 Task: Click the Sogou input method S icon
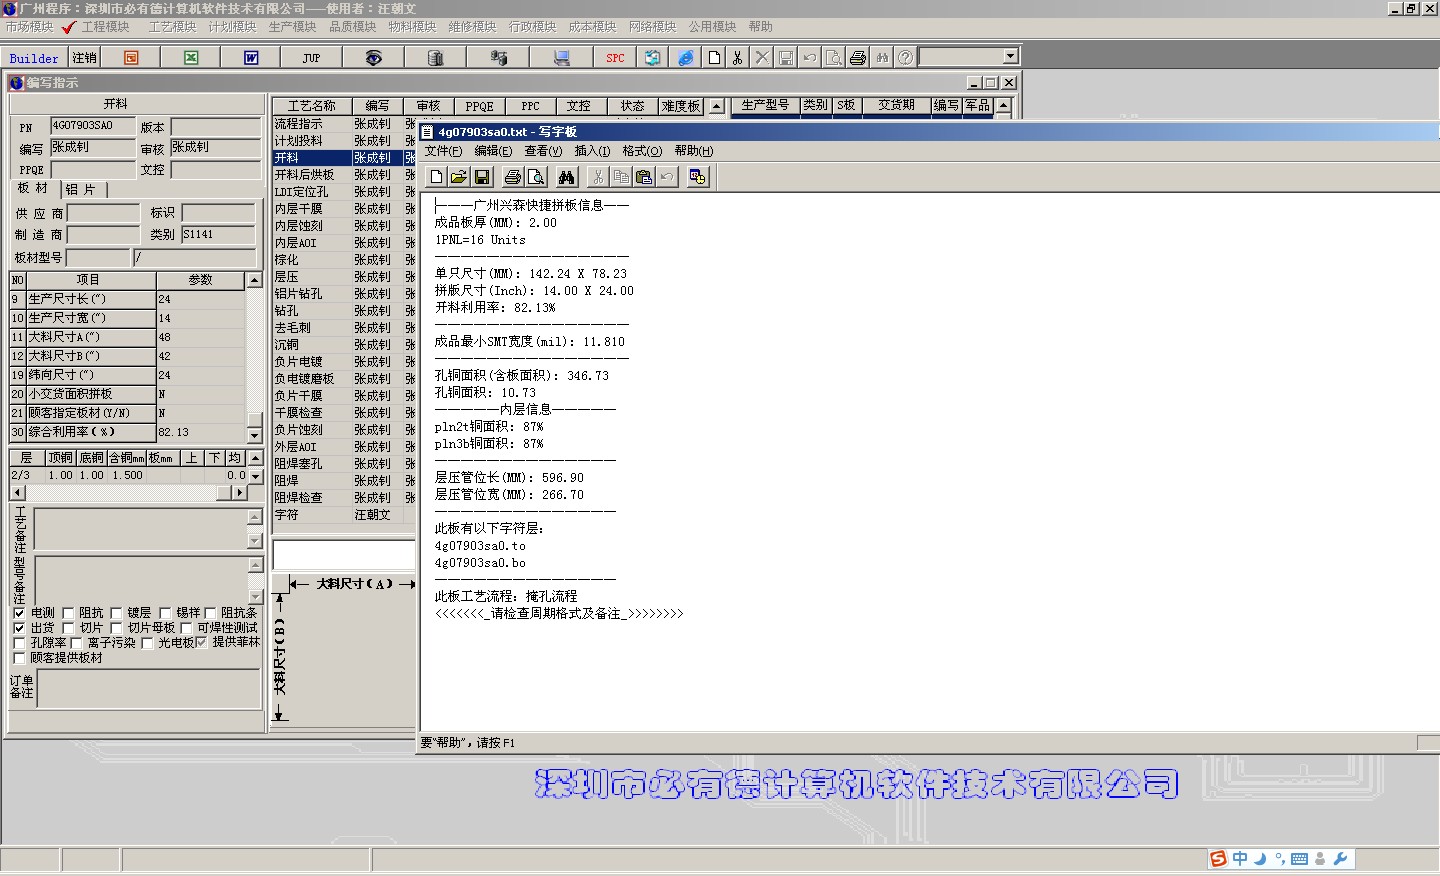pos(1218,859)
